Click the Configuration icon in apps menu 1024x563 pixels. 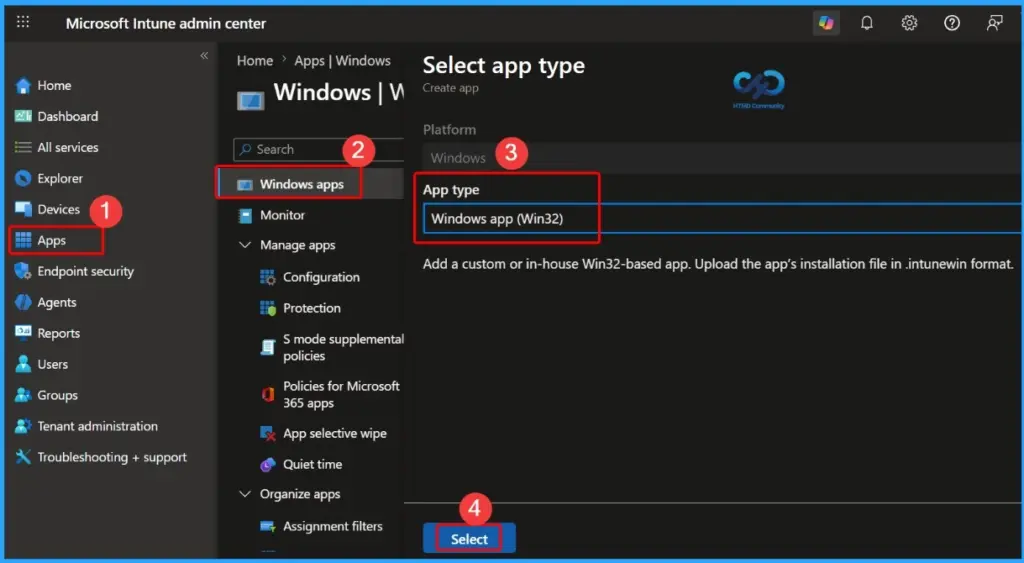coord(268,277)
